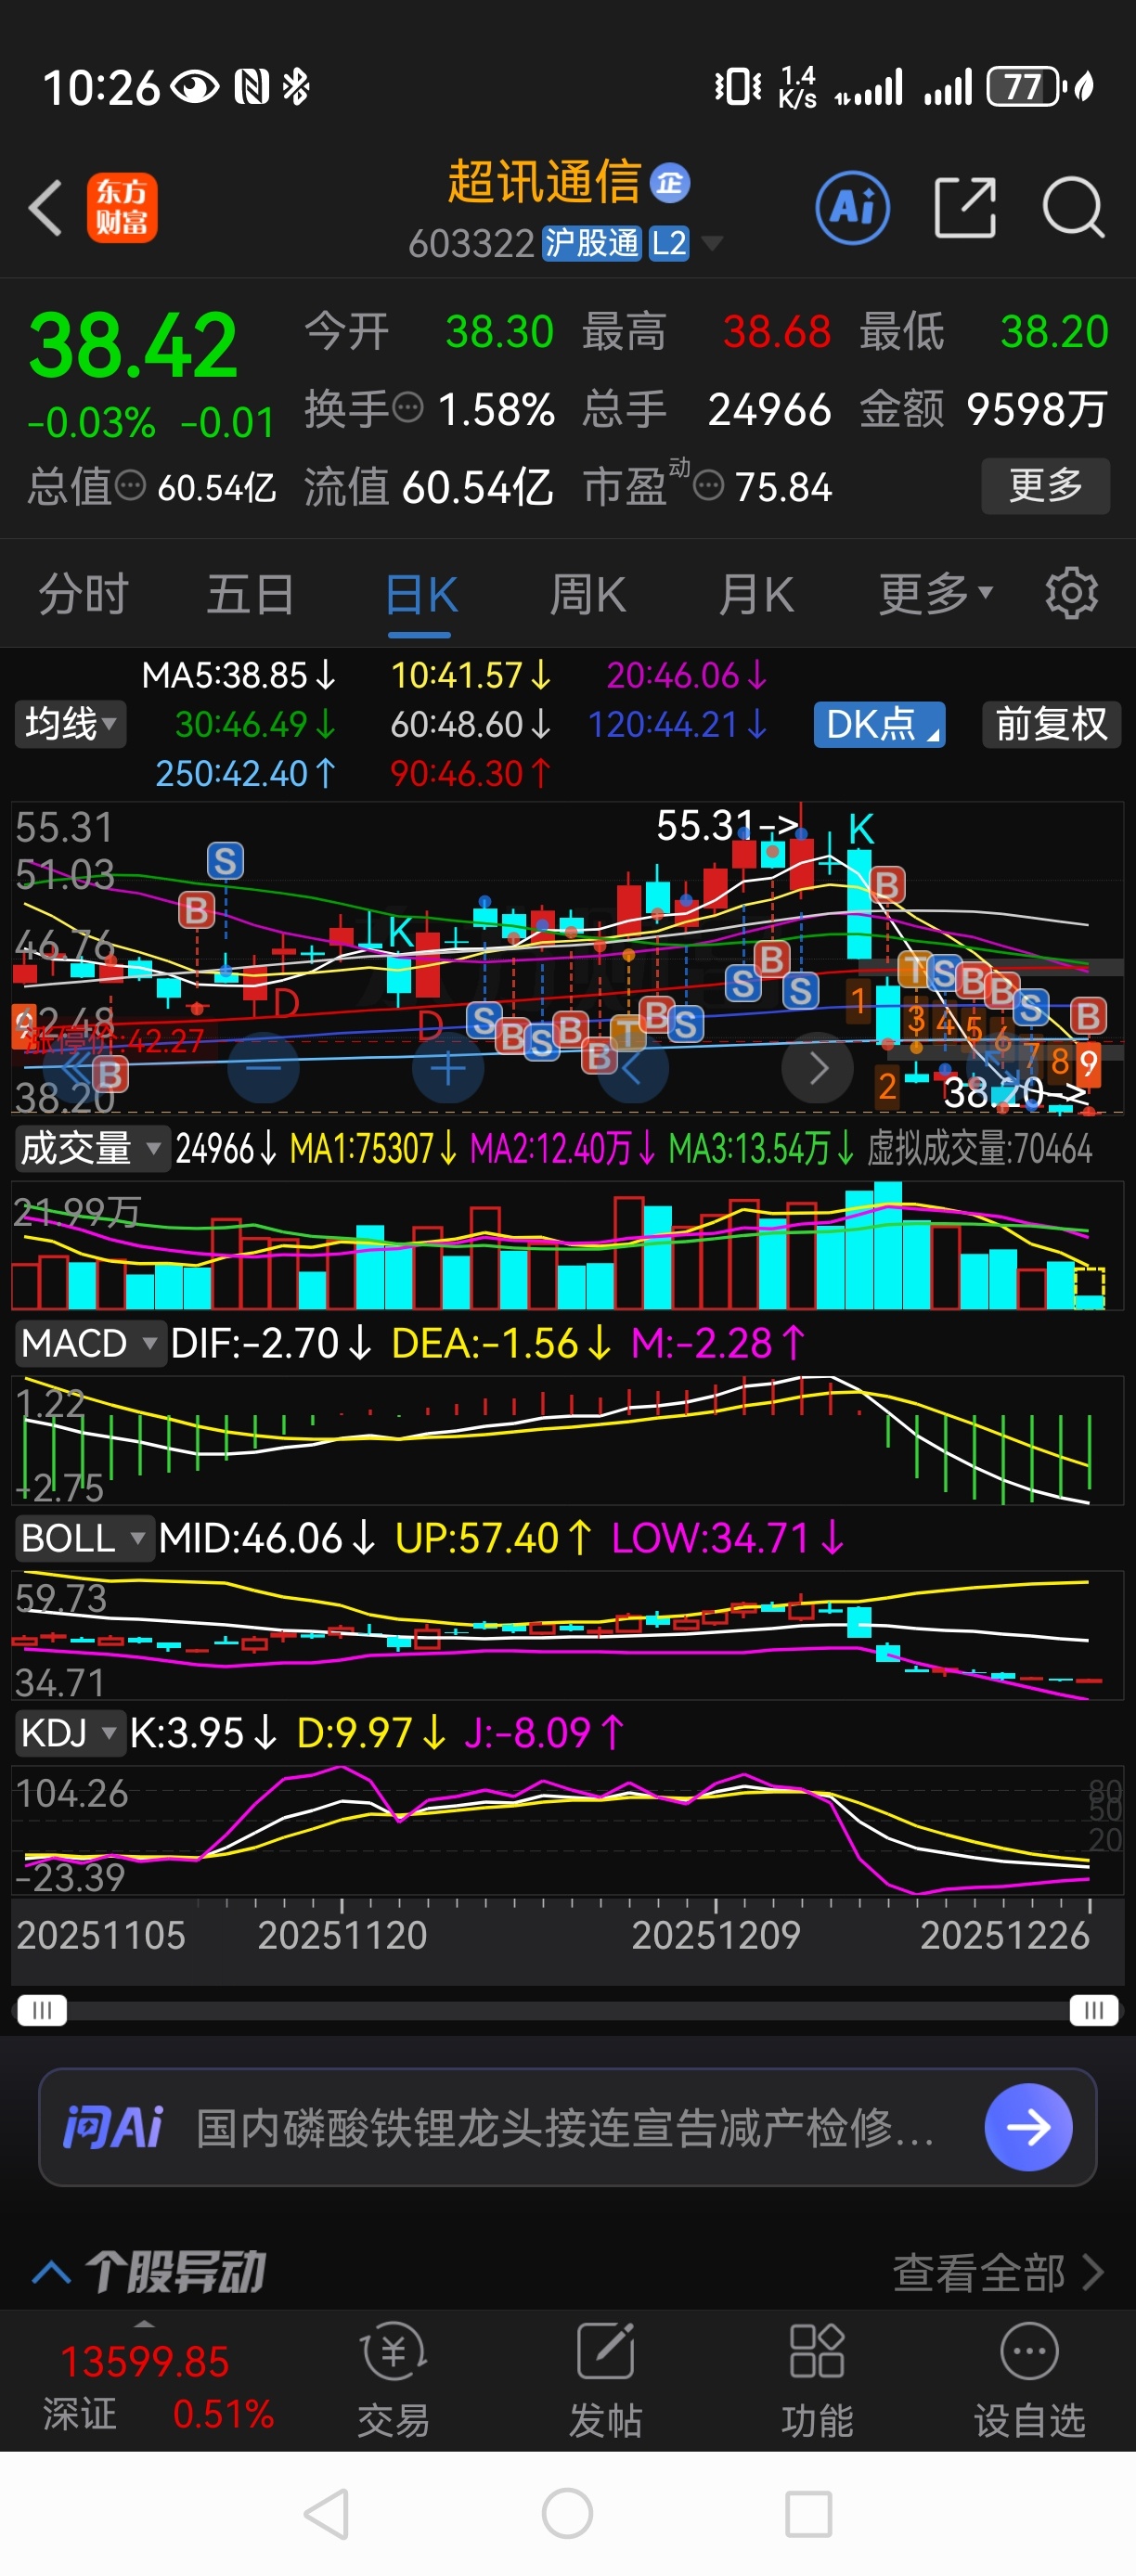
Task: Open the Ai assistant circle icon
Action: (852, 208)
